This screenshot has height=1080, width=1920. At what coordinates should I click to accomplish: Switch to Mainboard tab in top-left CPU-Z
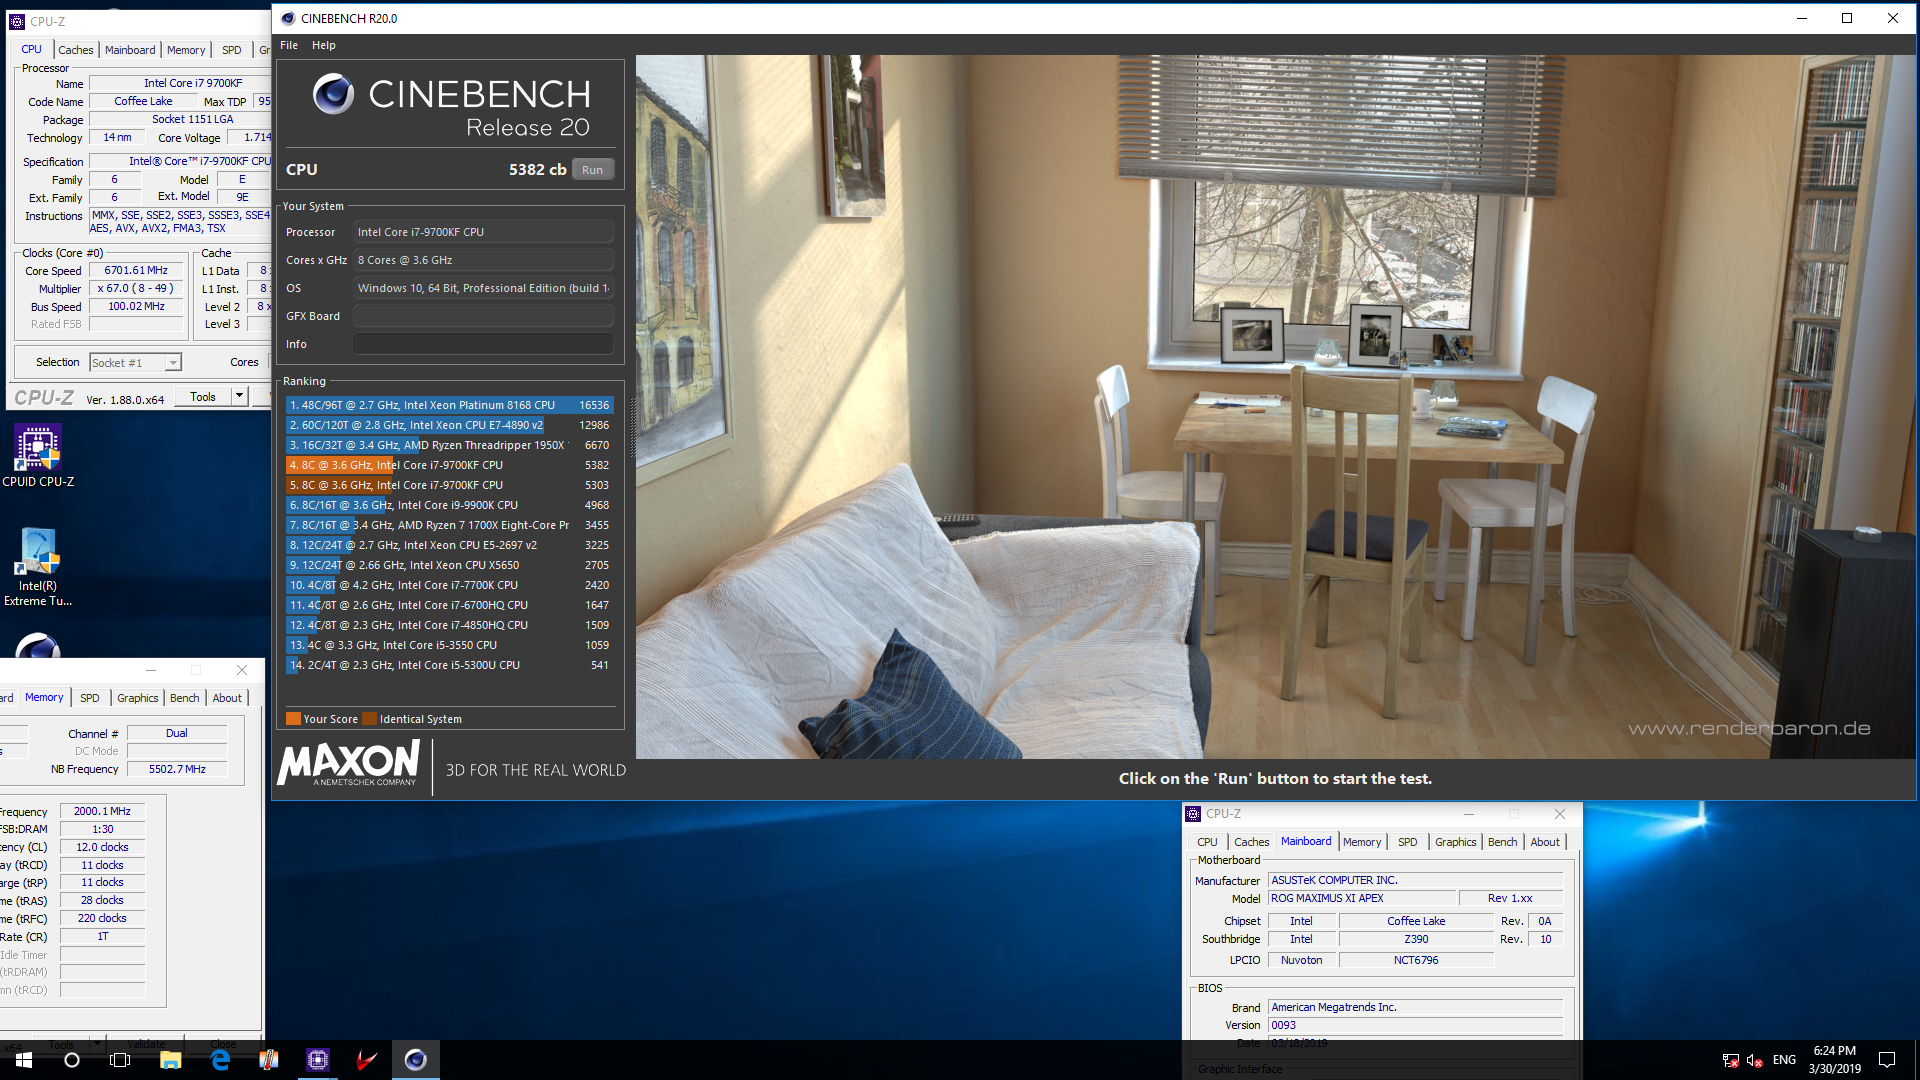130,50
